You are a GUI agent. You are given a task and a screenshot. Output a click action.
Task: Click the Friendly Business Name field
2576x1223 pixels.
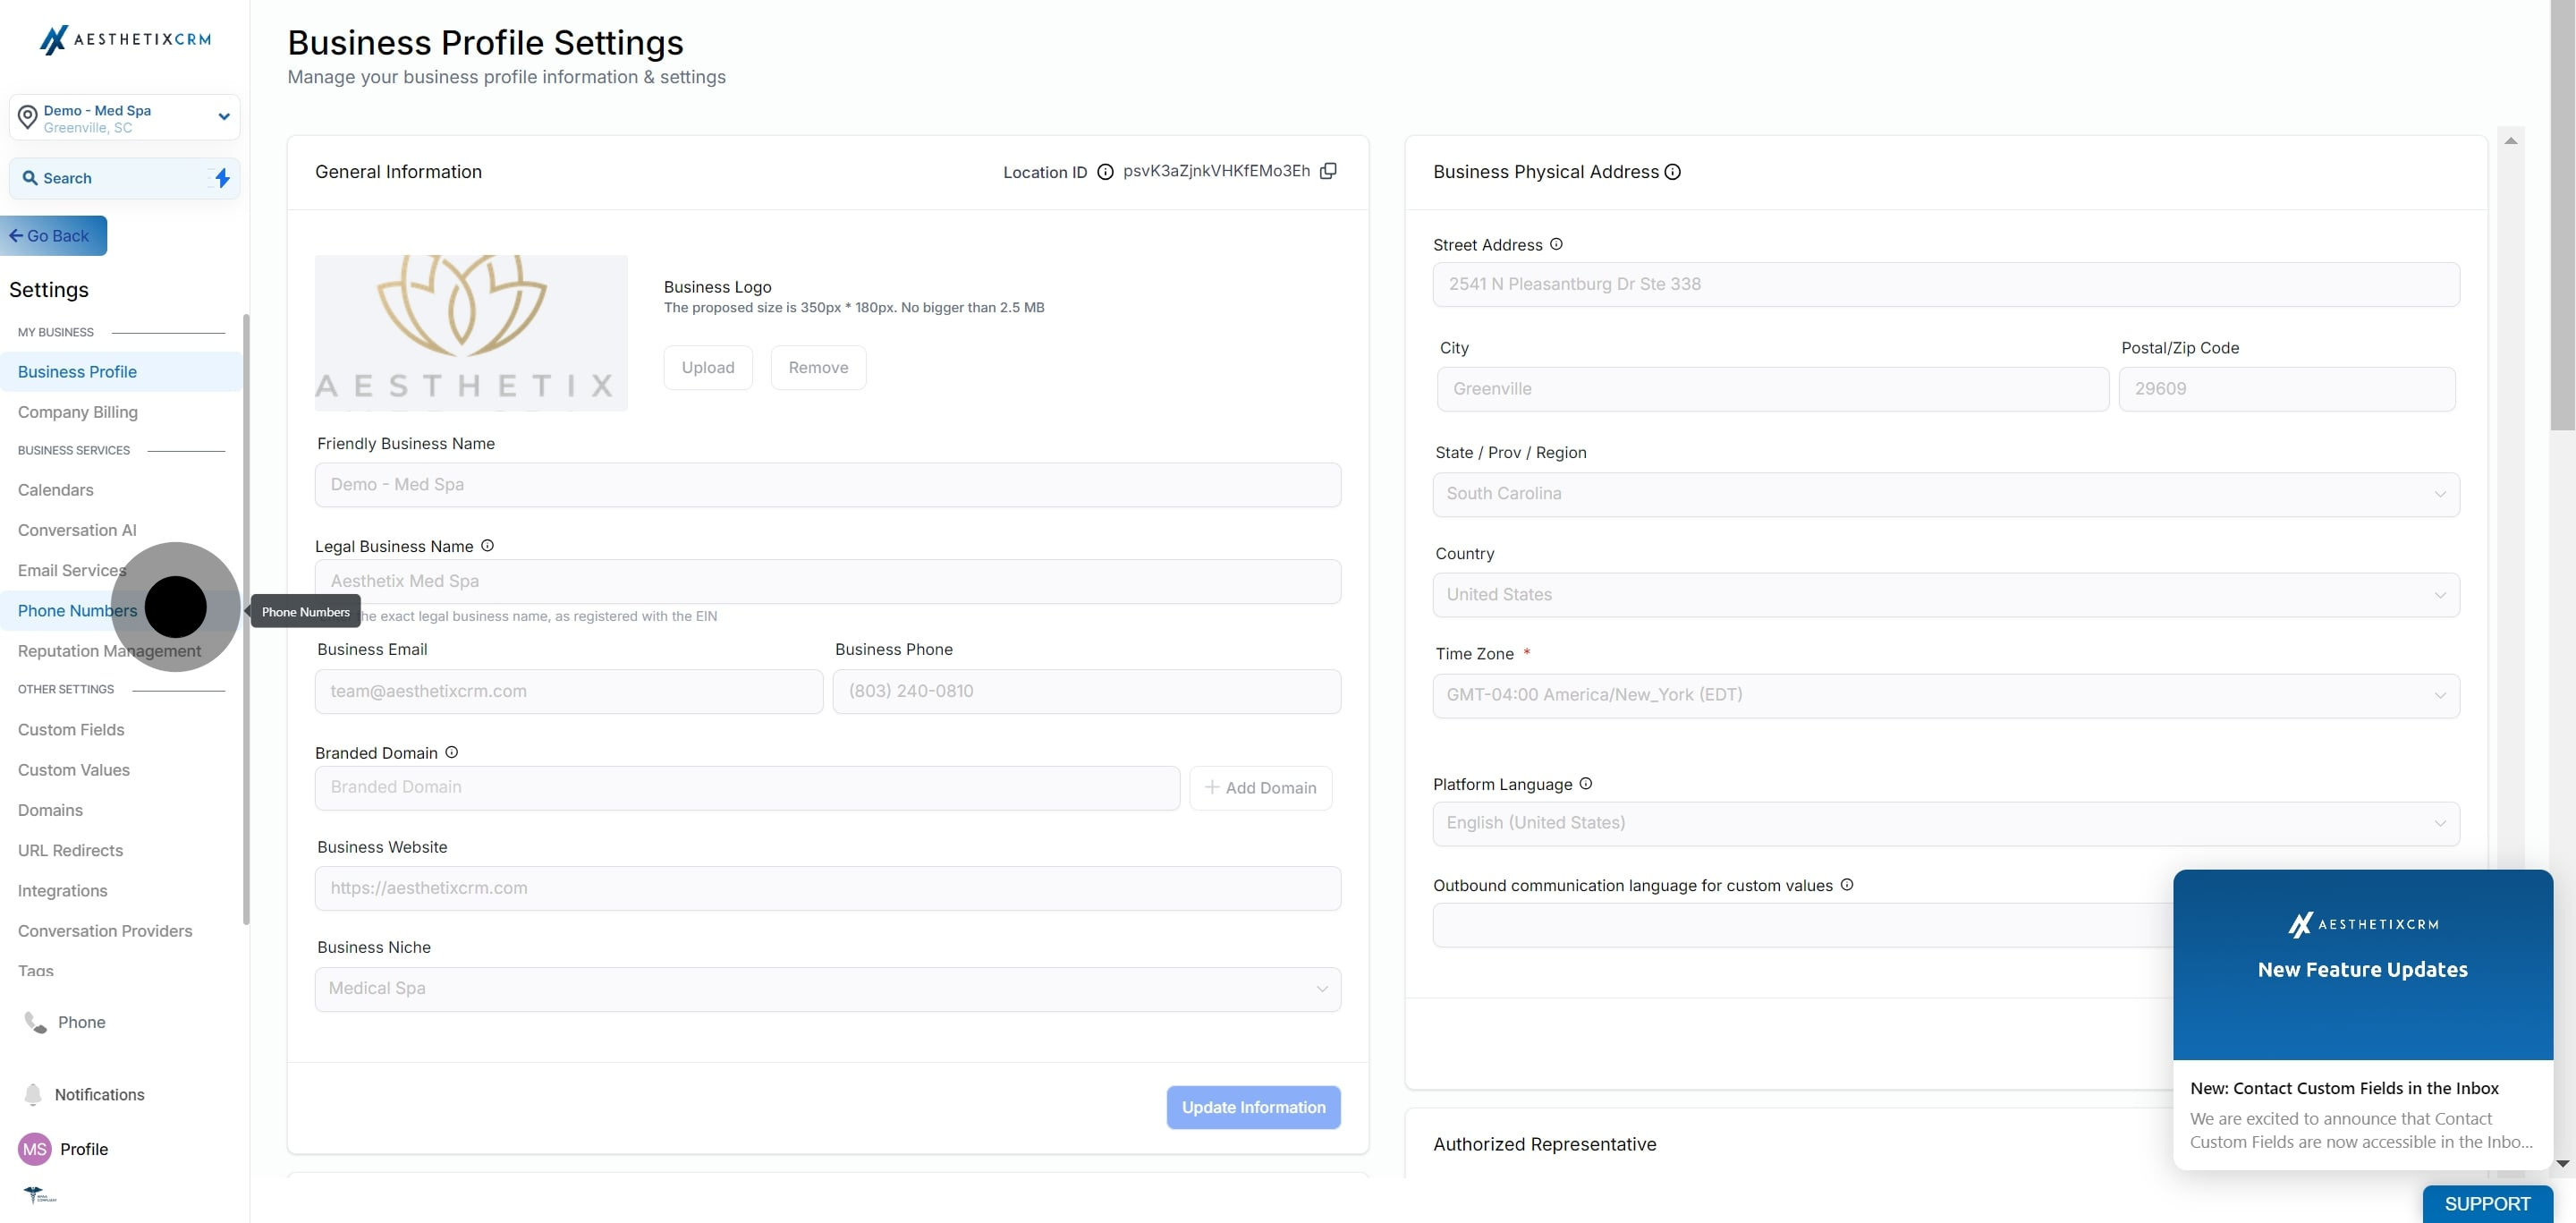click(x=827, y=485)
